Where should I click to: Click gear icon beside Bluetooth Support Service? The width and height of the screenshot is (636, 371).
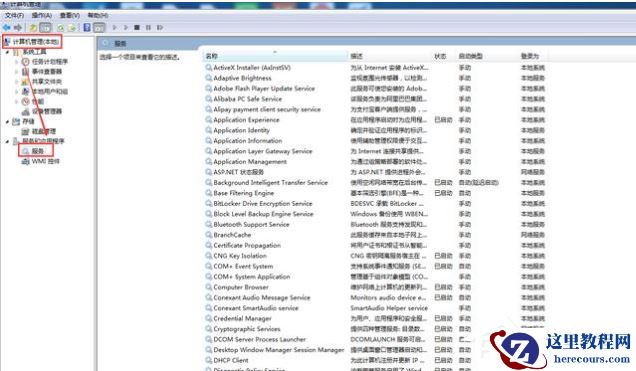[x=208, y=224]
